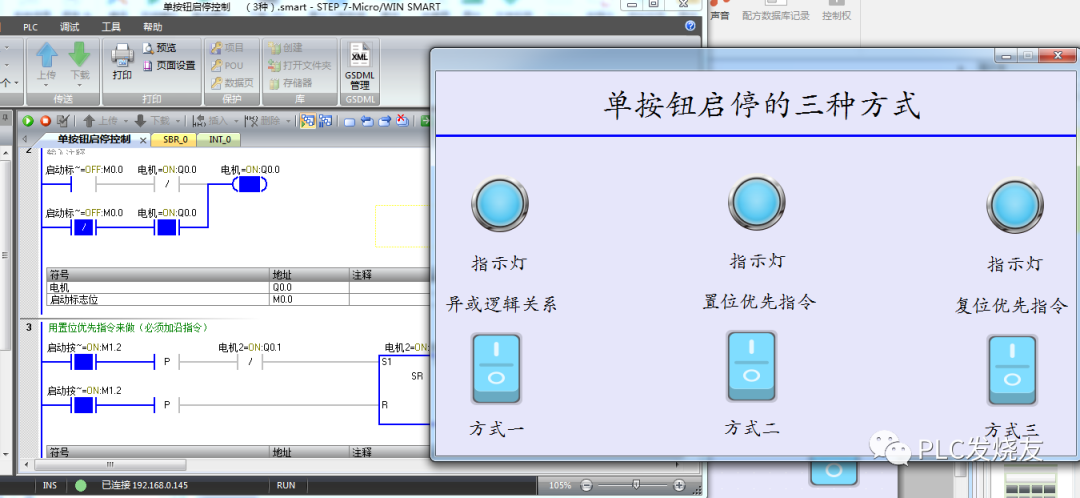Click the green RUN play icon

tap(28, 121)
